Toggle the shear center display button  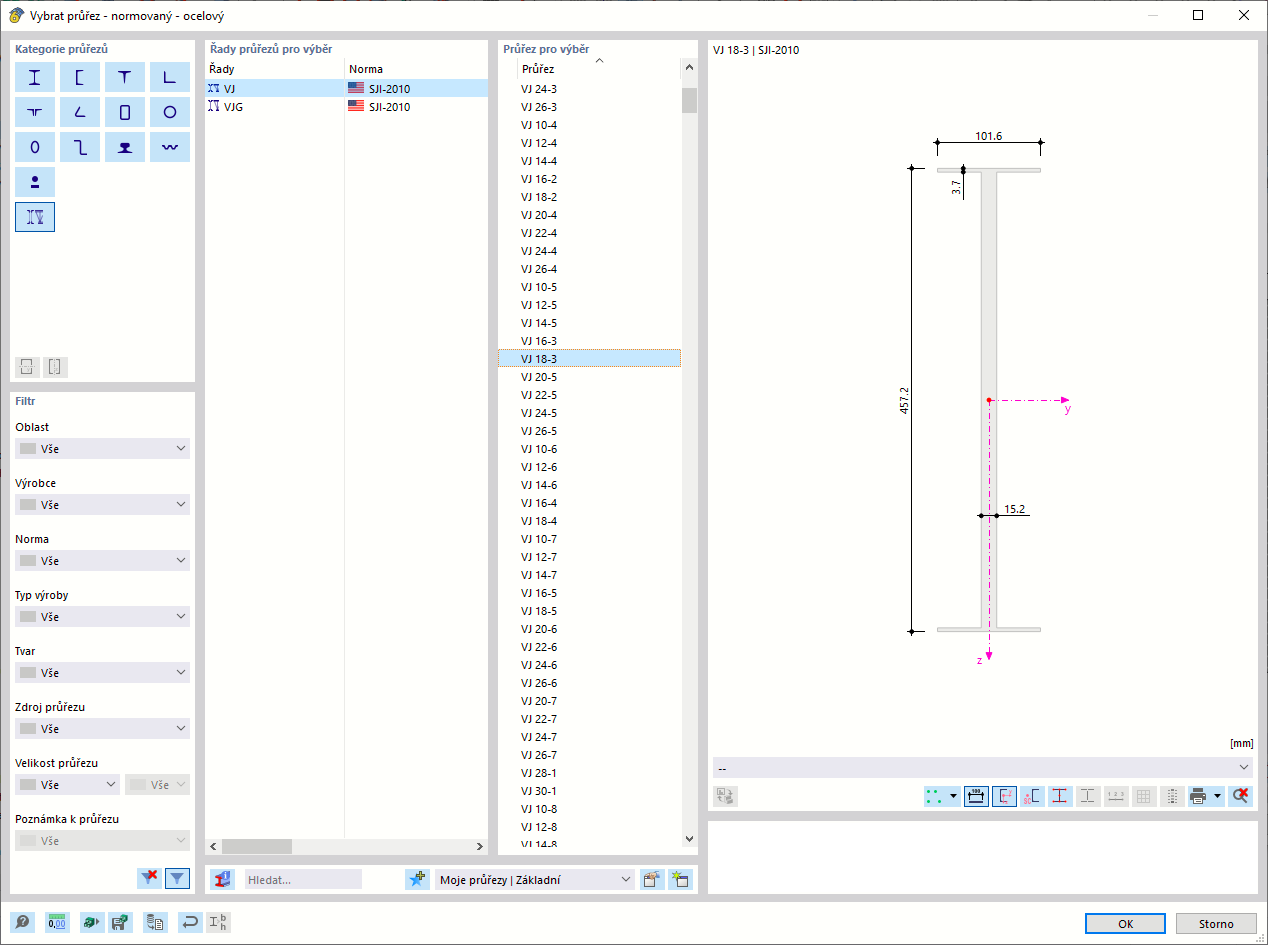pos(1032,797)
